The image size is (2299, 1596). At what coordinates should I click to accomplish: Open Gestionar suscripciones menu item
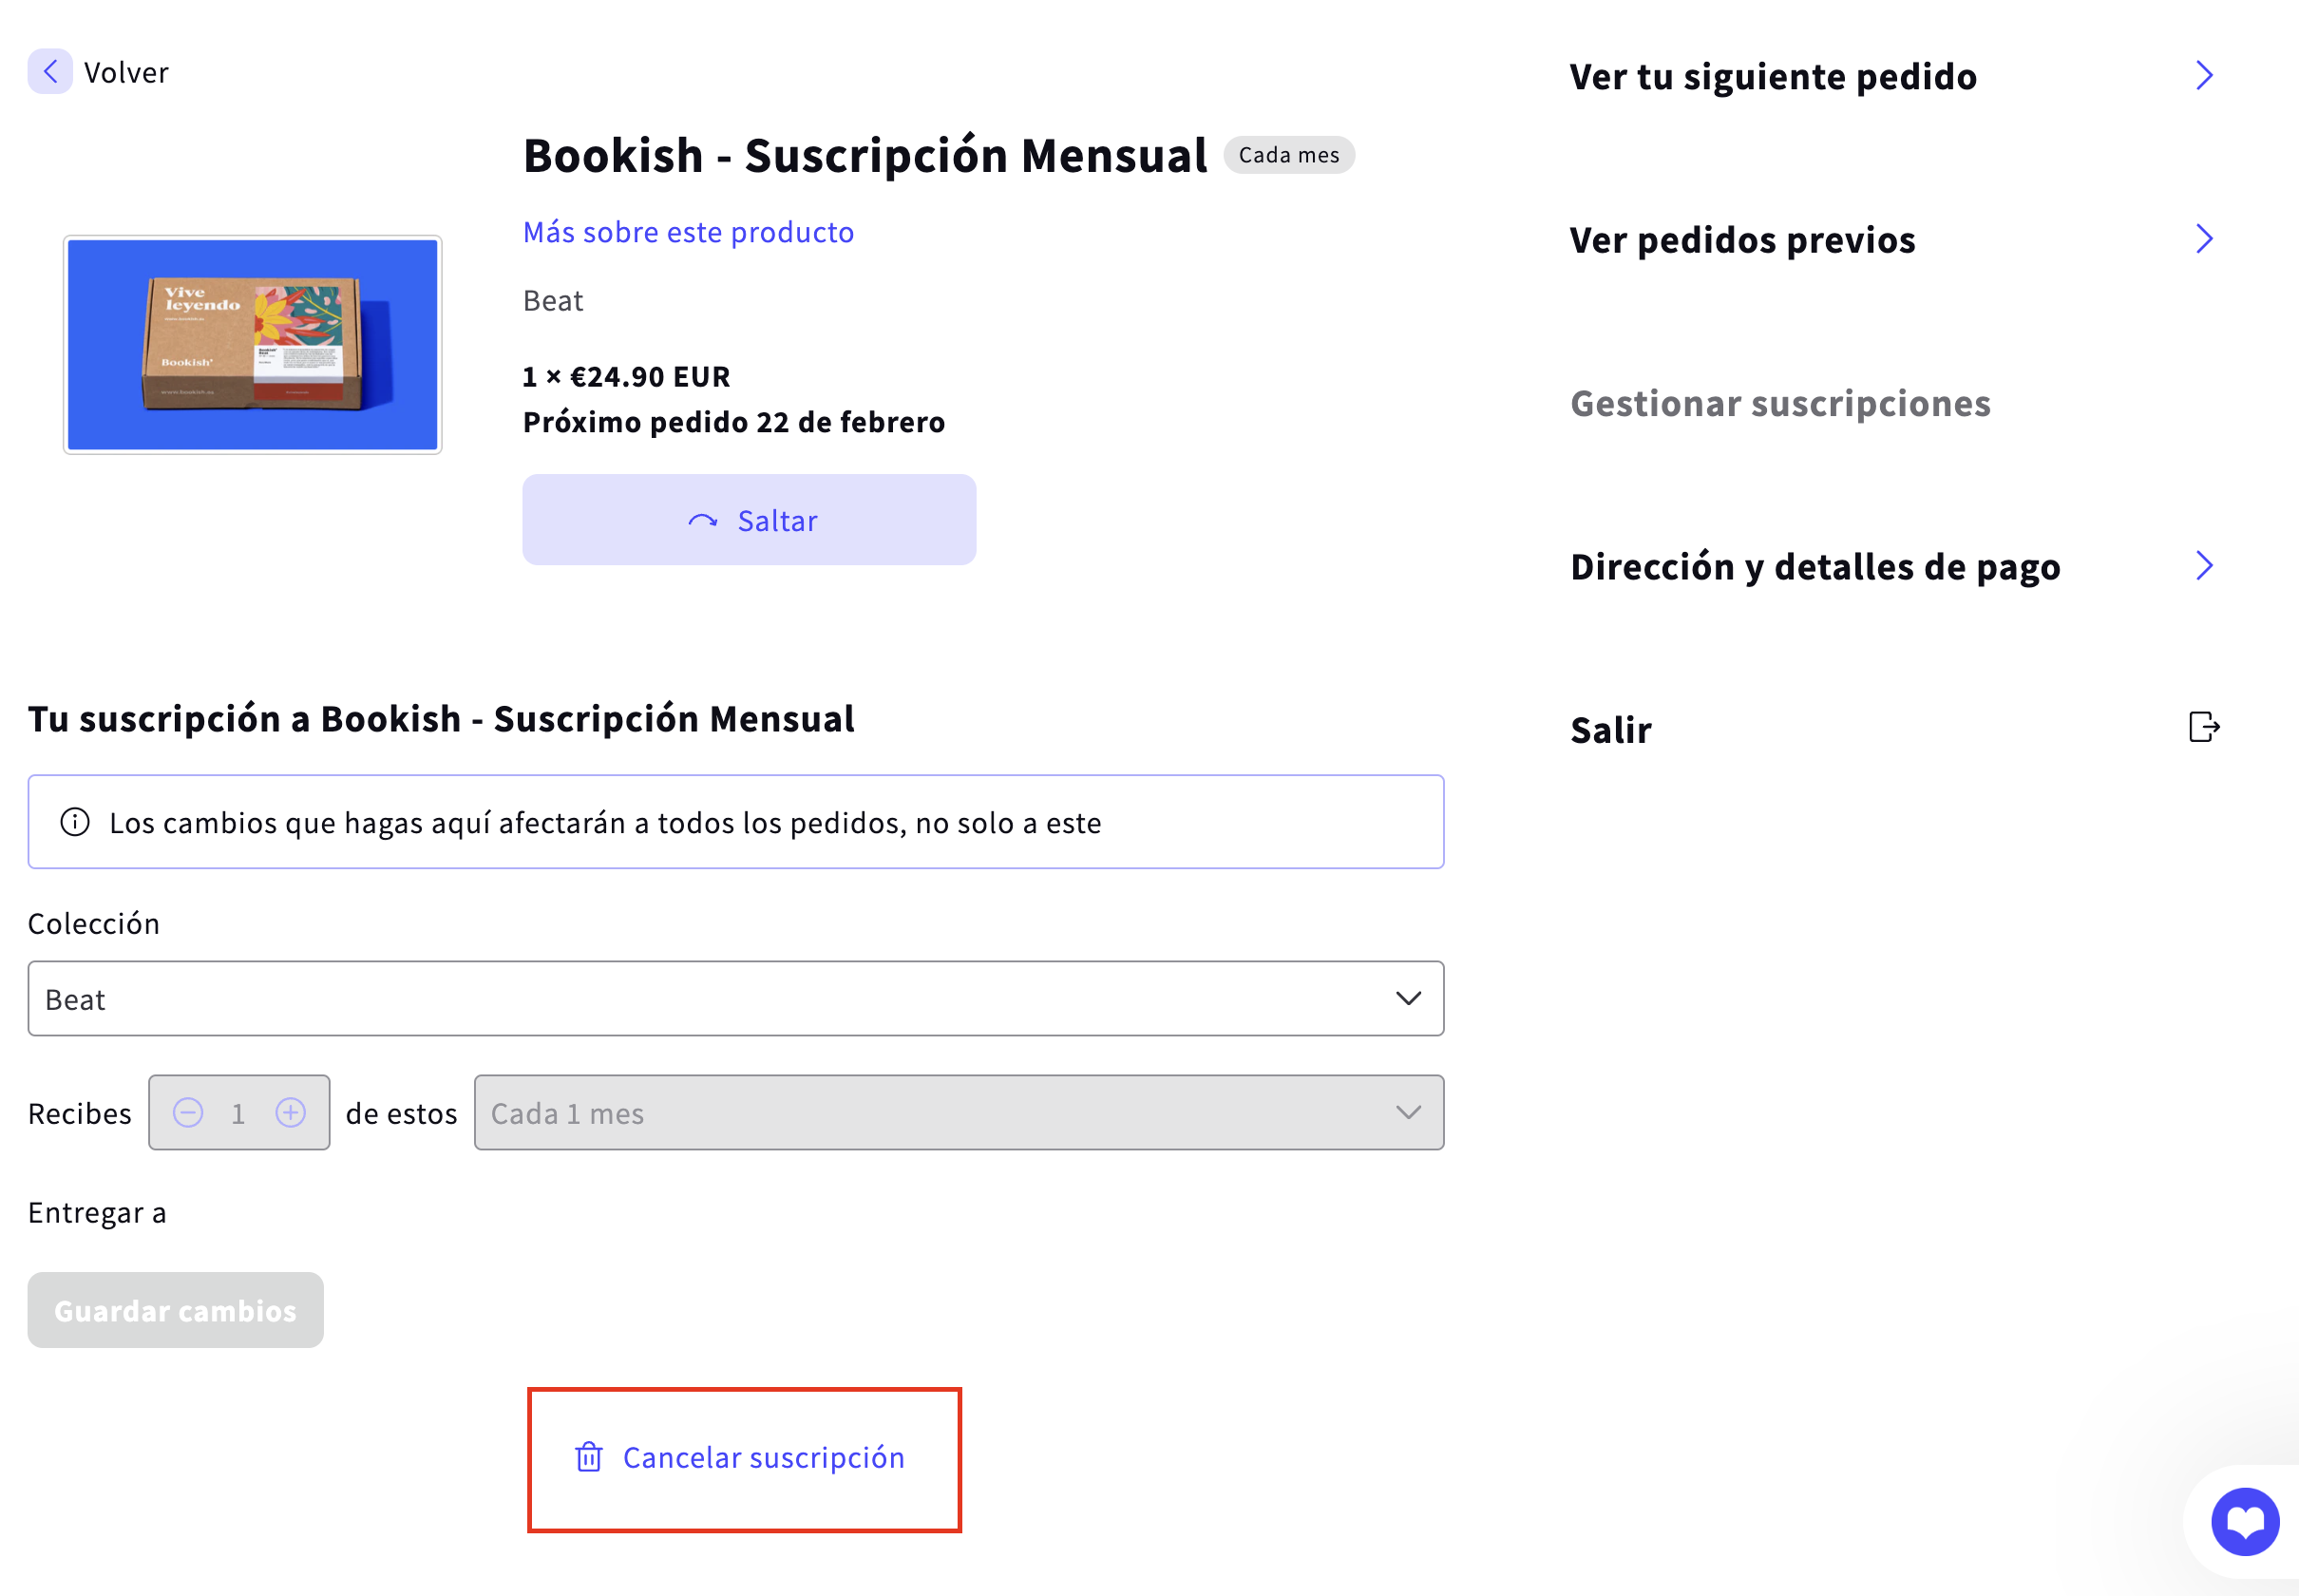1780,403
